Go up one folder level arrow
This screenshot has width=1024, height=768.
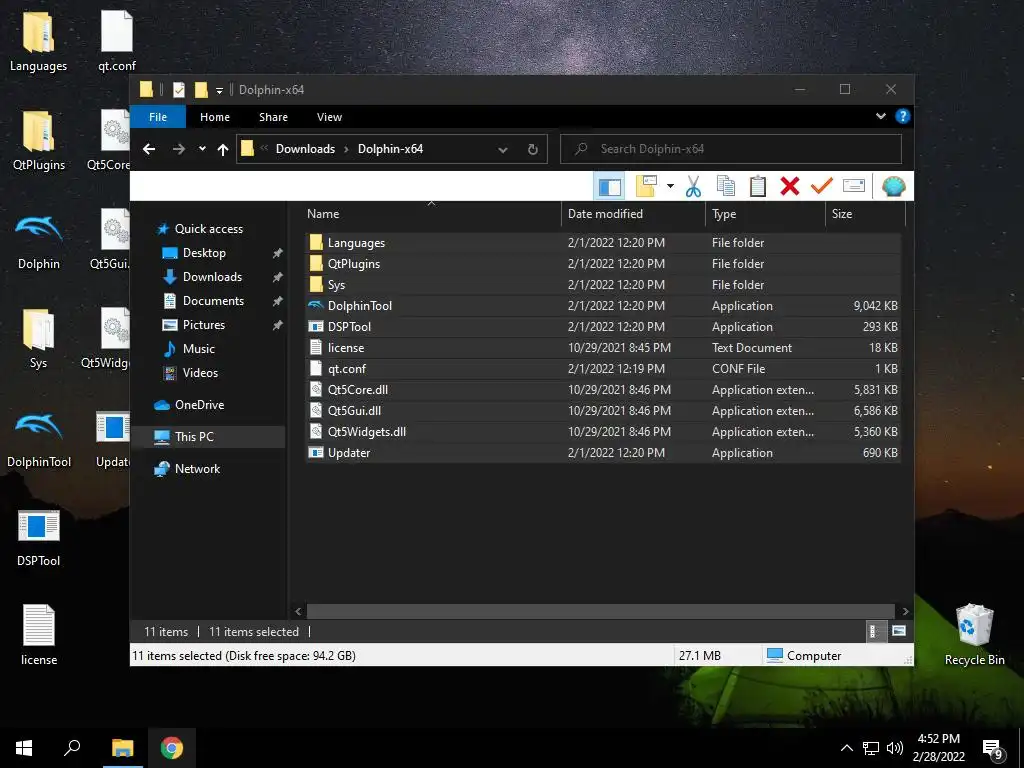coord(223,150)
